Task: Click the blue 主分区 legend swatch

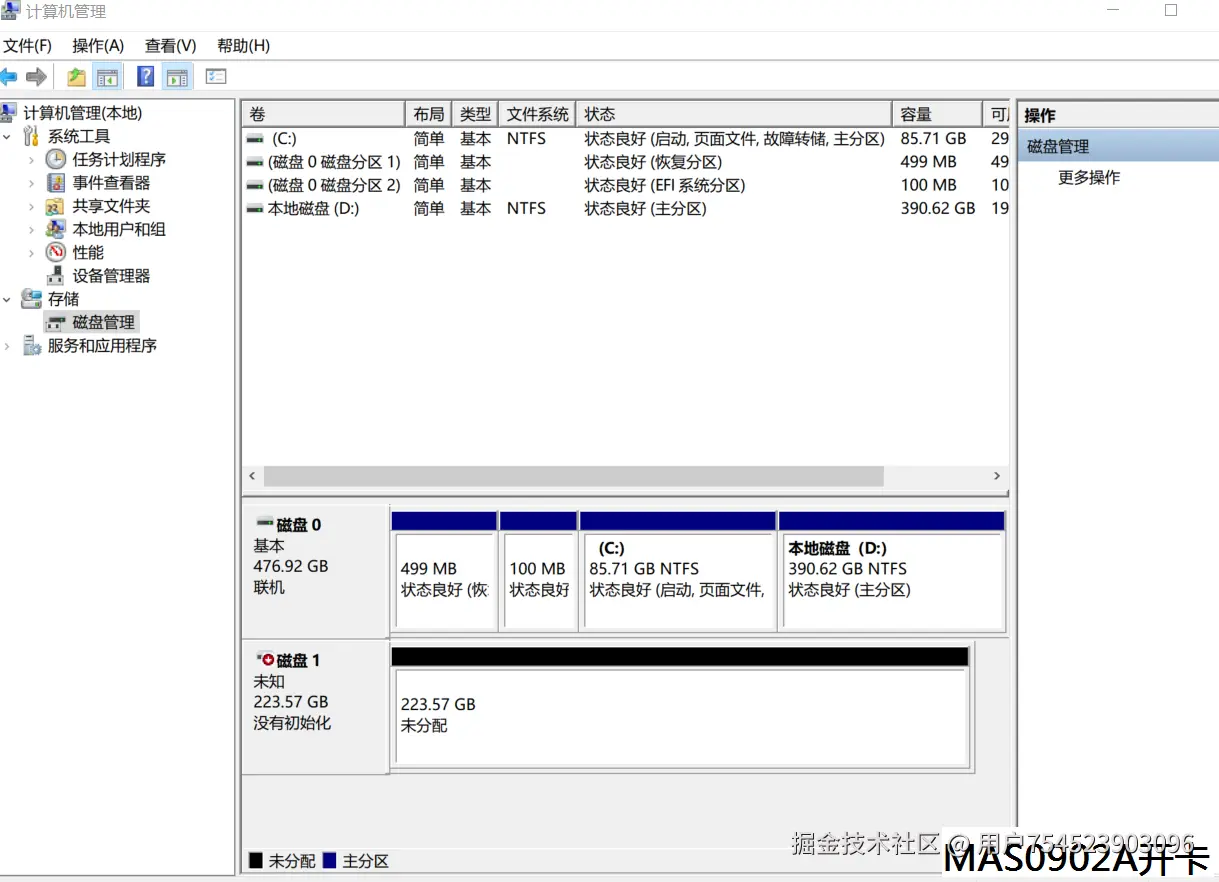Action: (x=330, y=860)
